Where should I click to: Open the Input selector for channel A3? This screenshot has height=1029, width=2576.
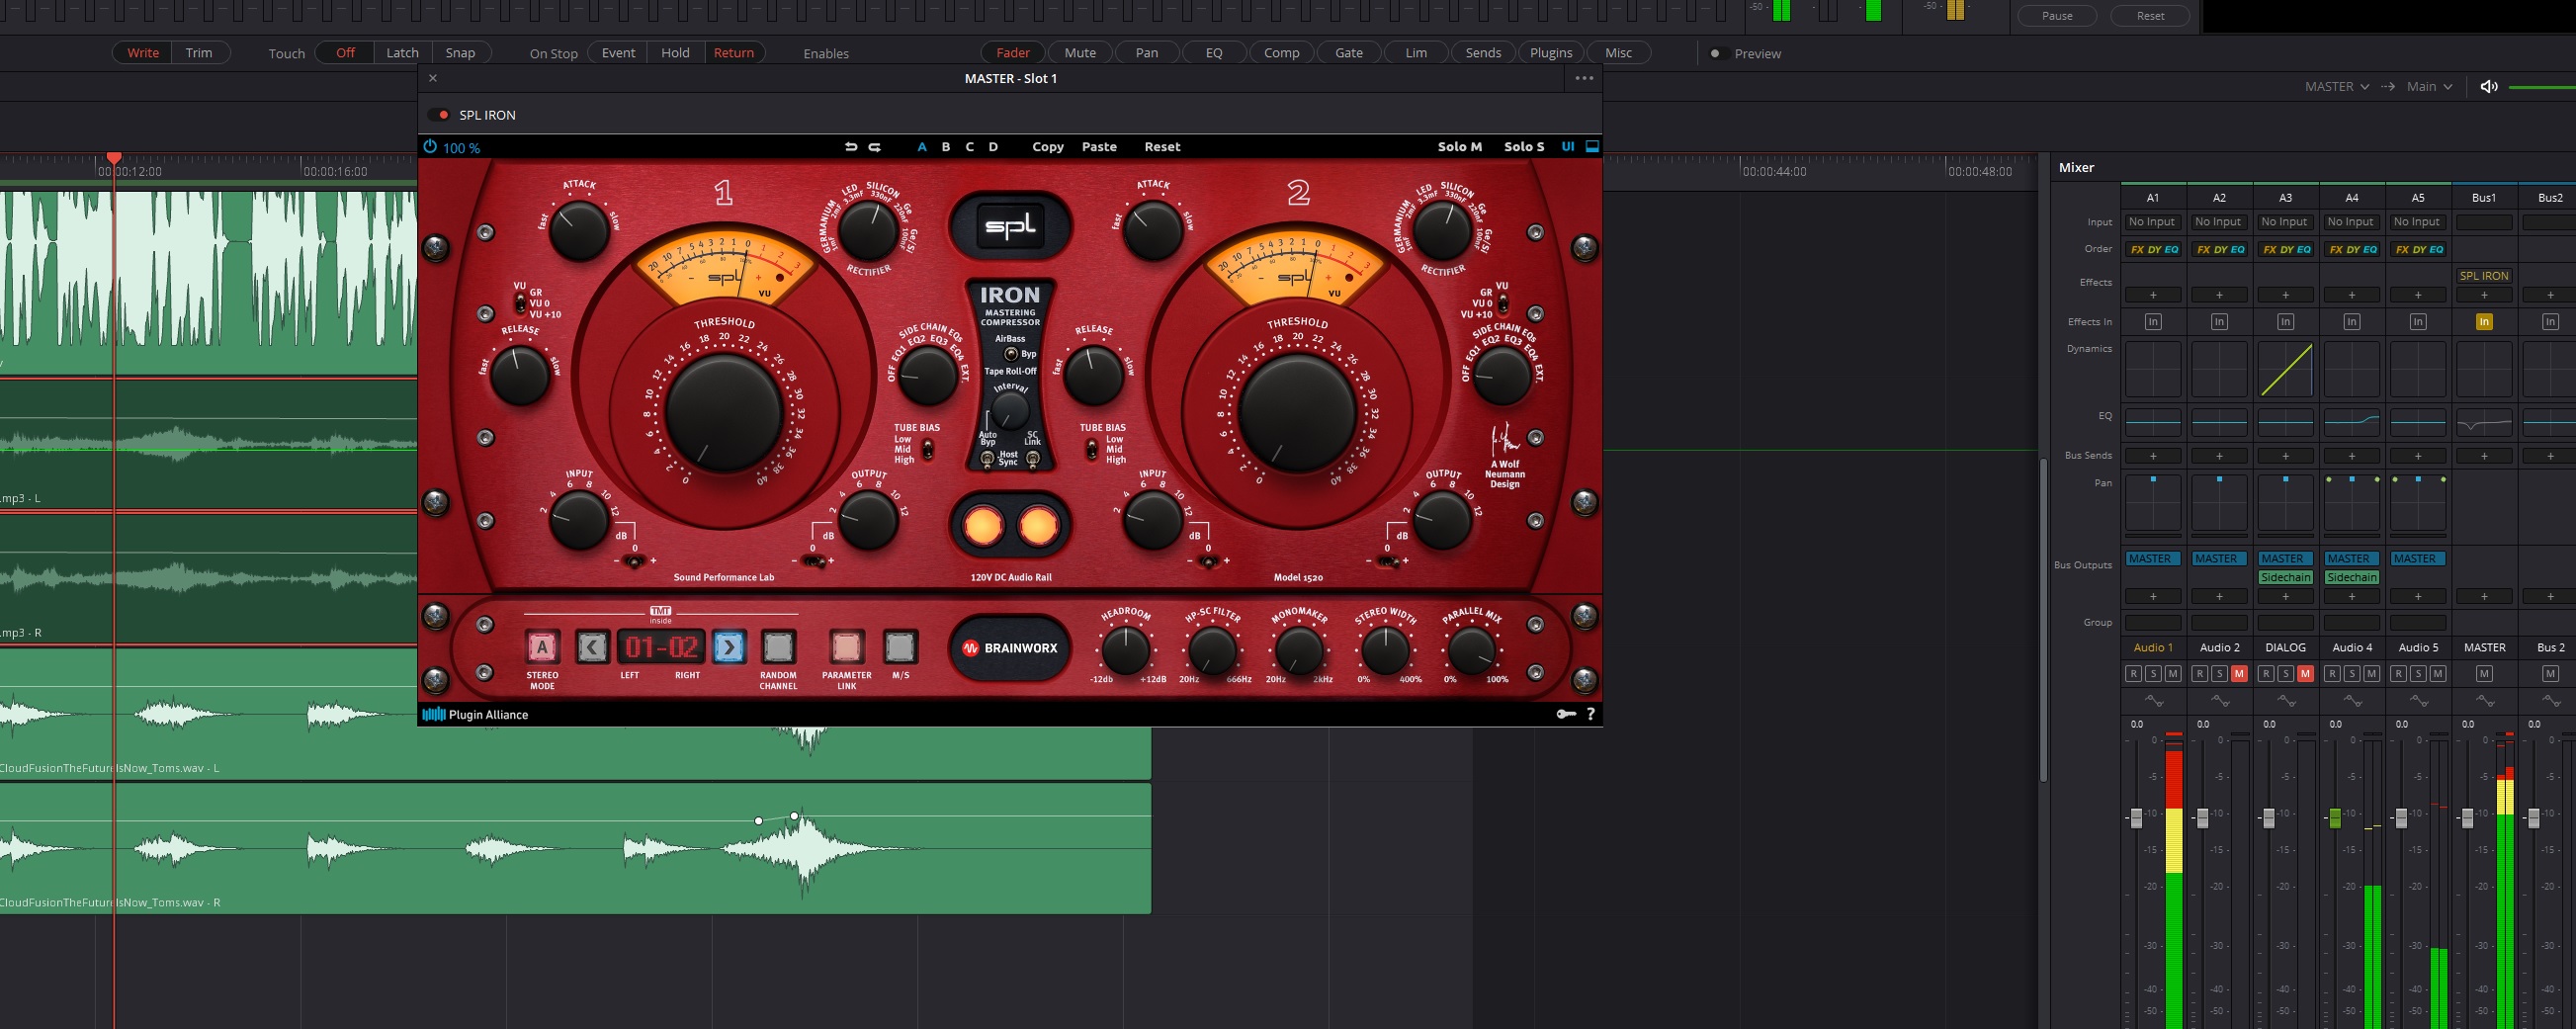coord(2285,222)
